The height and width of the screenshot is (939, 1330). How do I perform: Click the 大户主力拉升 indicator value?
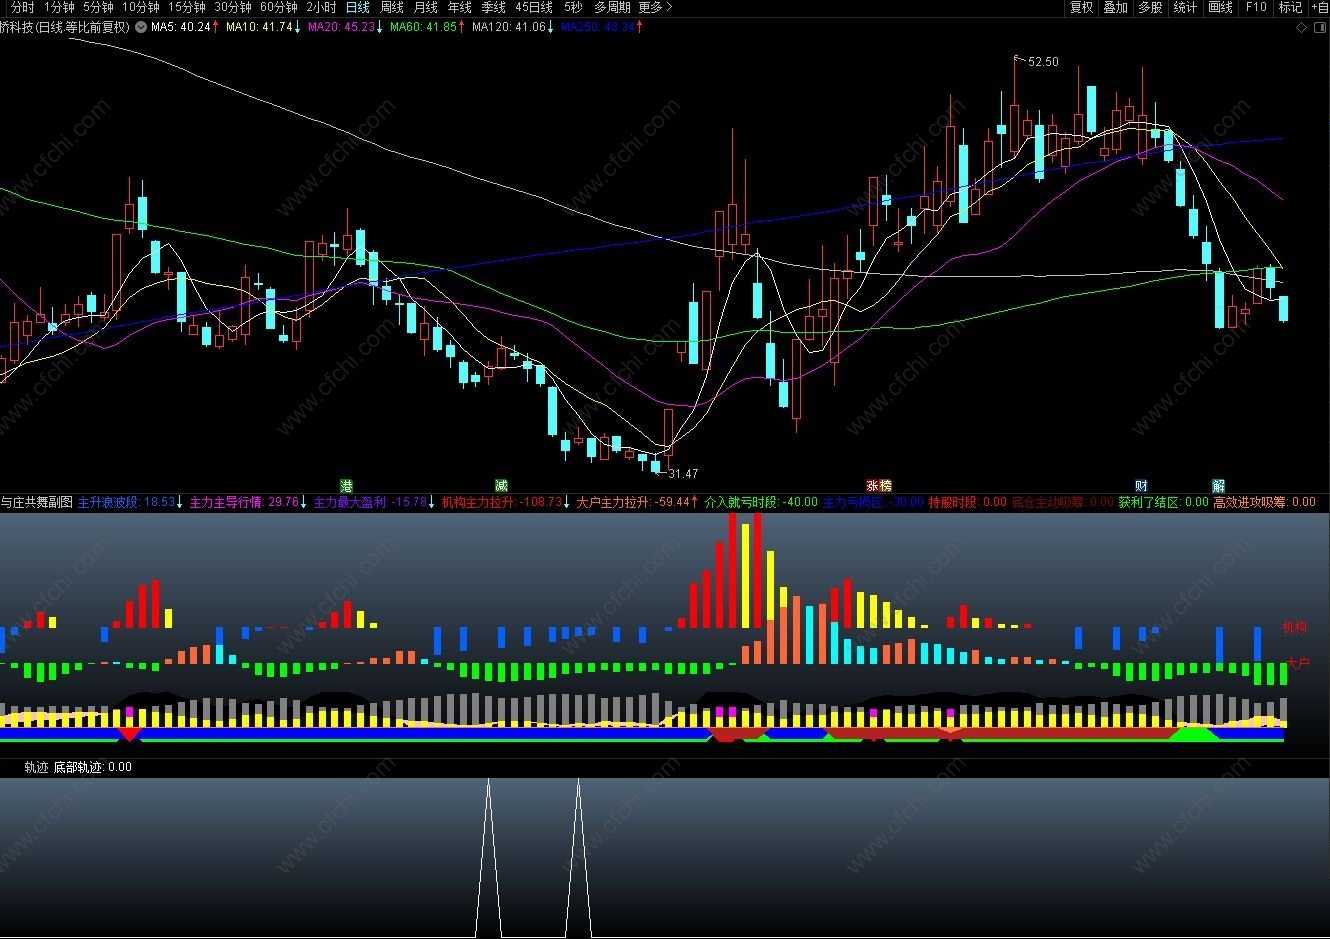click(633, 502)
